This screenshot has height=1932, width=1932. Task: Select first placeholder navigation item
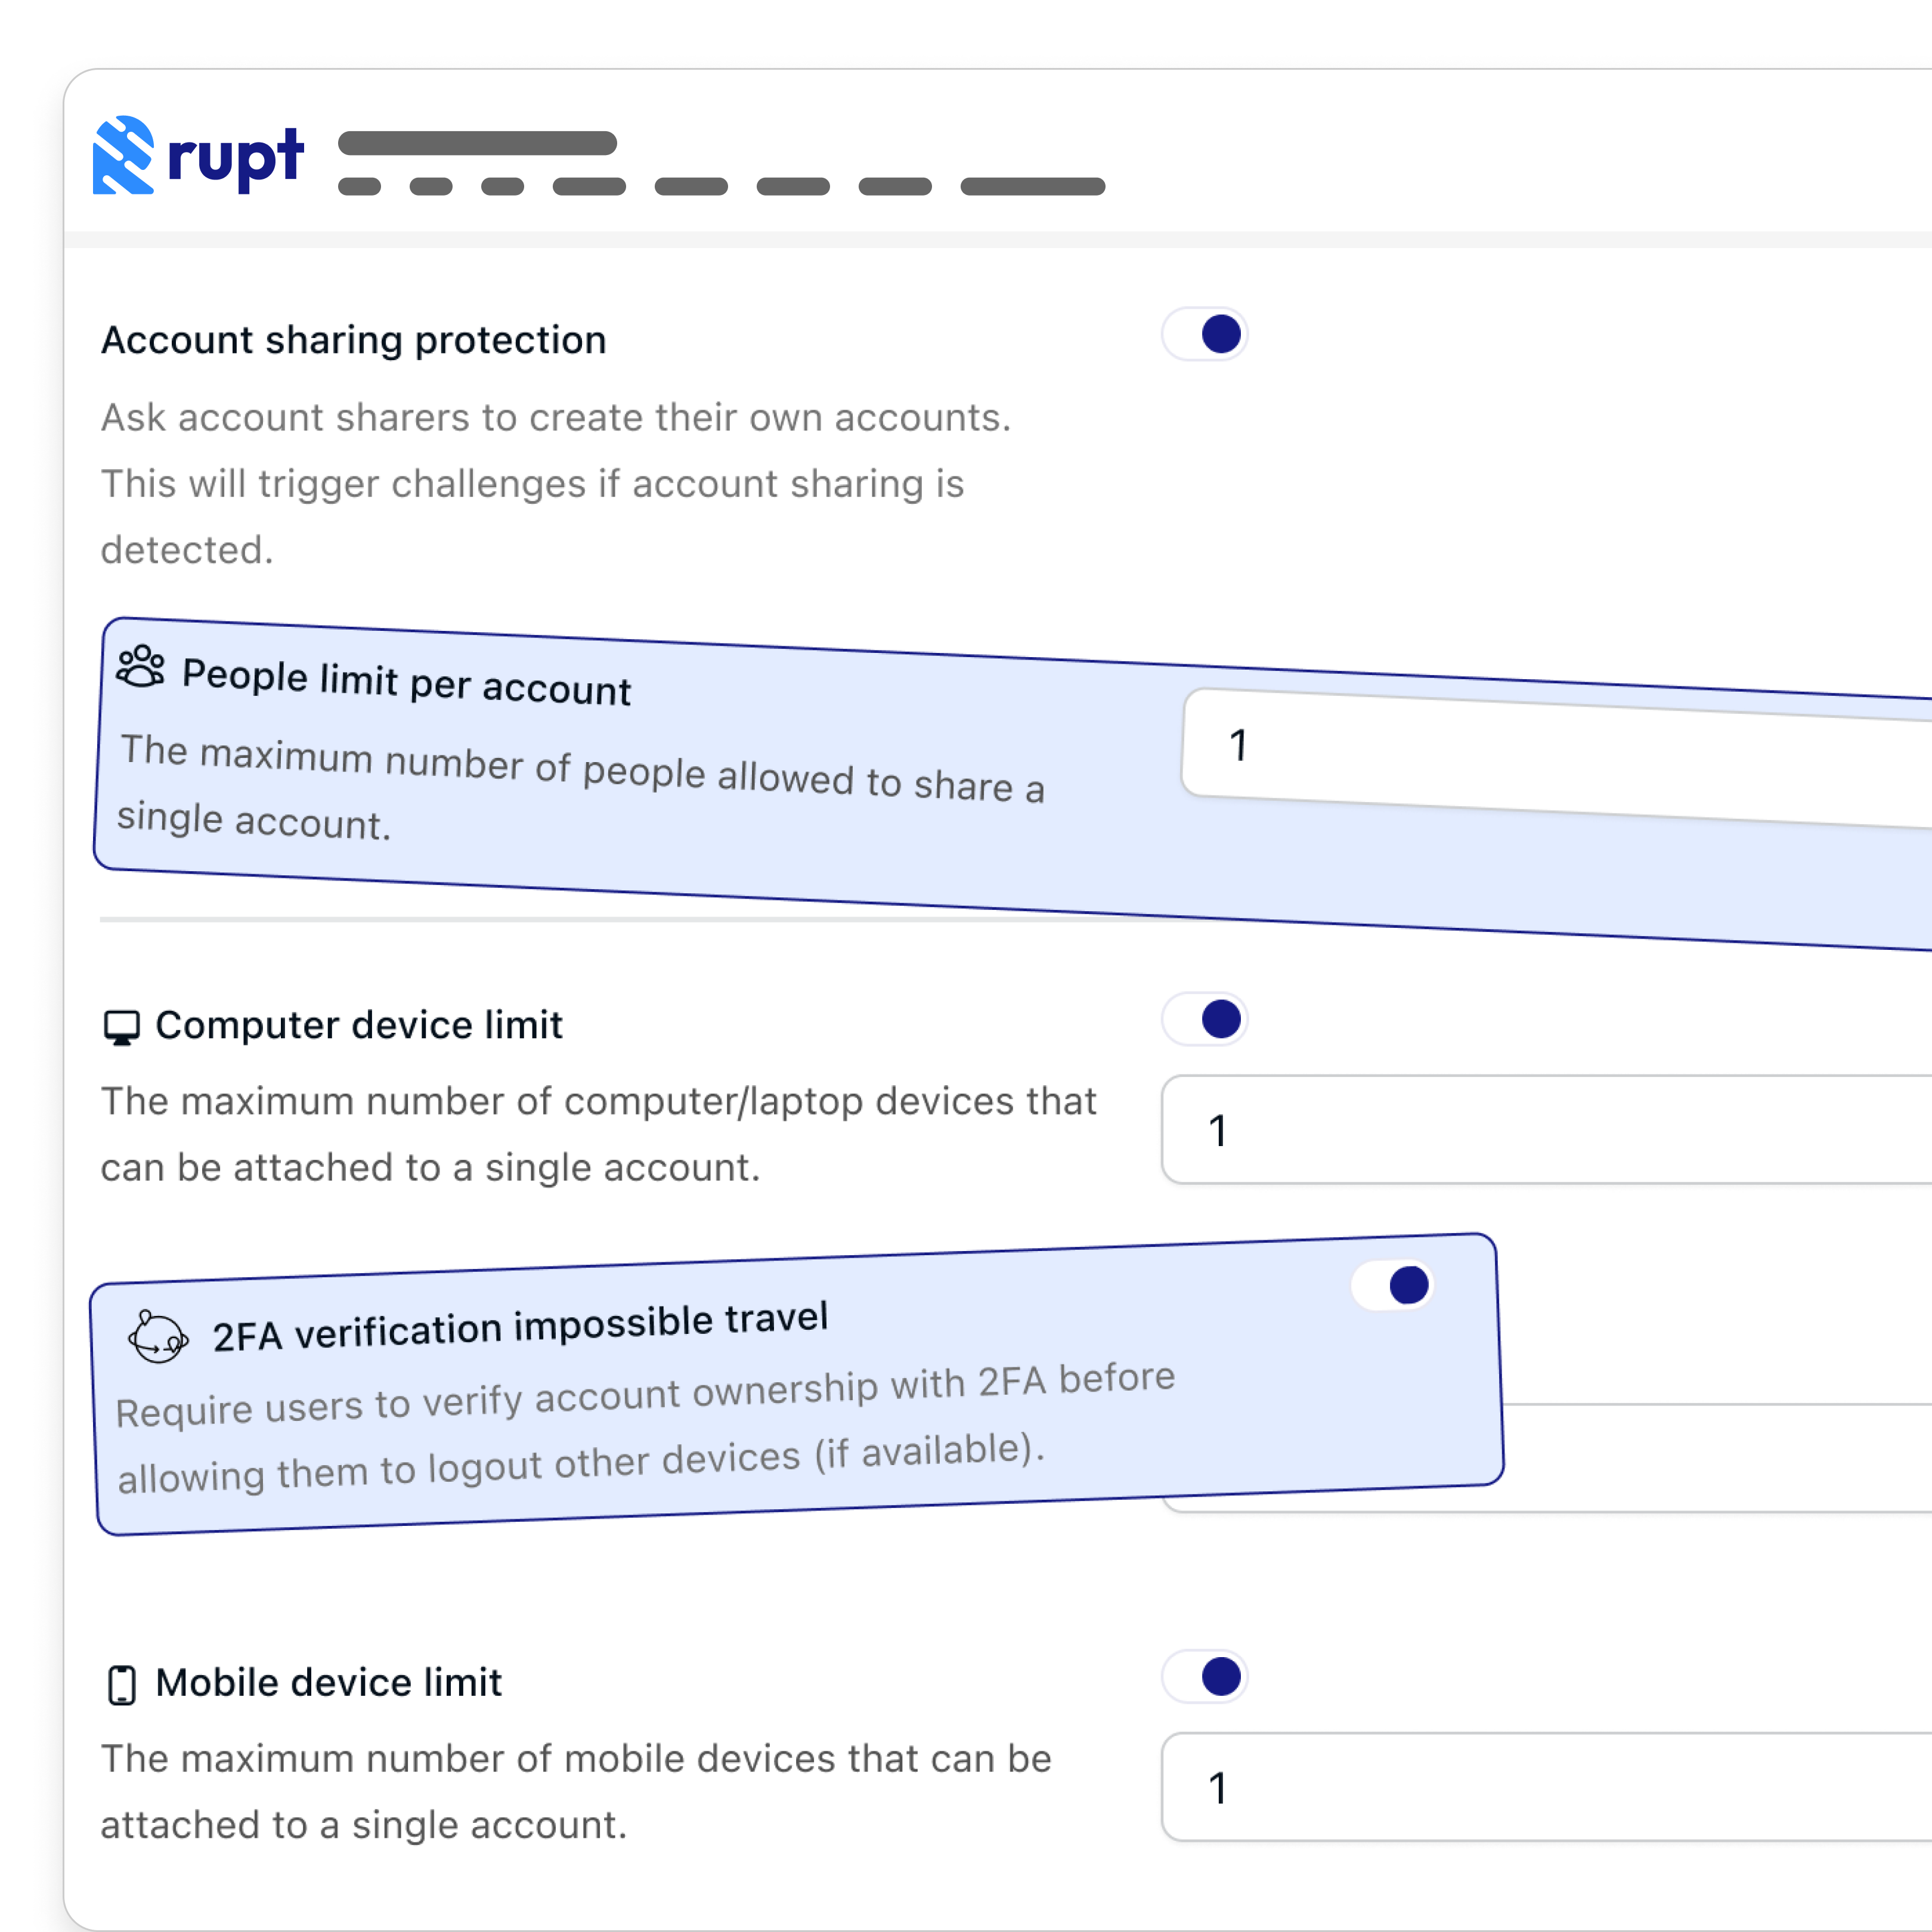click(359, 186)
